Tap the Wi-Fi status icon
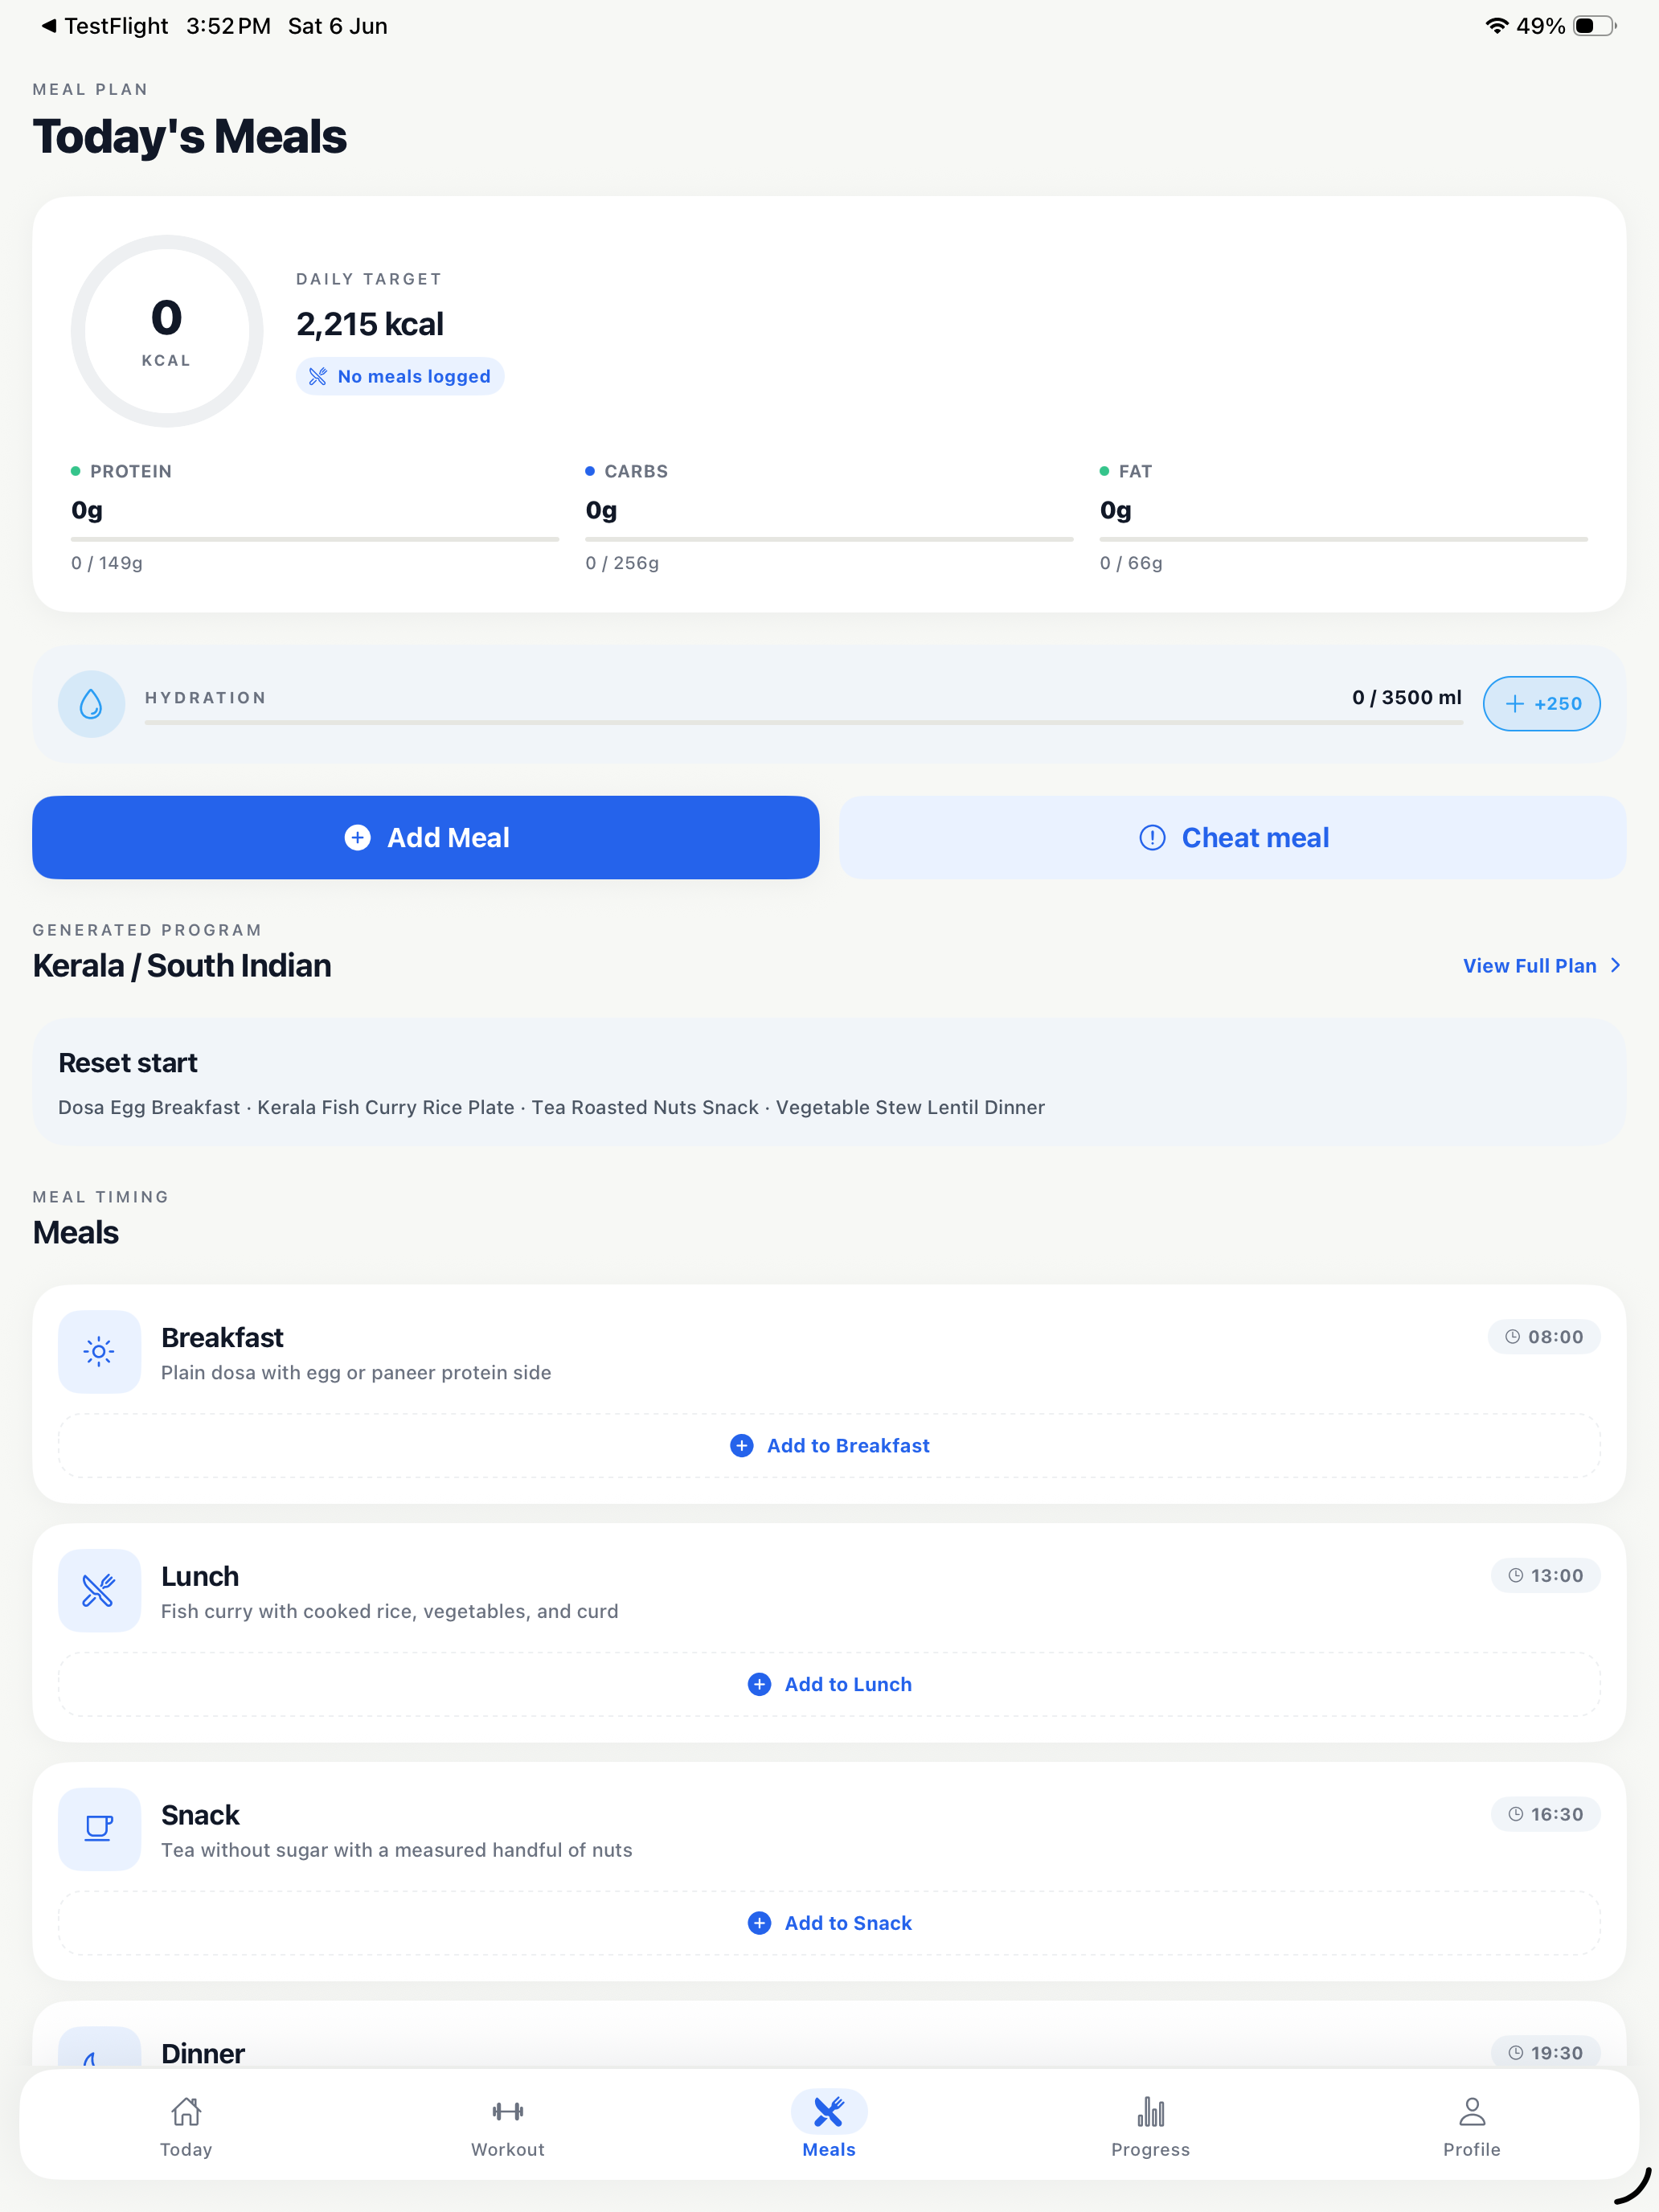The width and height of the screenshot is (1659, 2212). pyautogui.click(x=1496, y=26)
